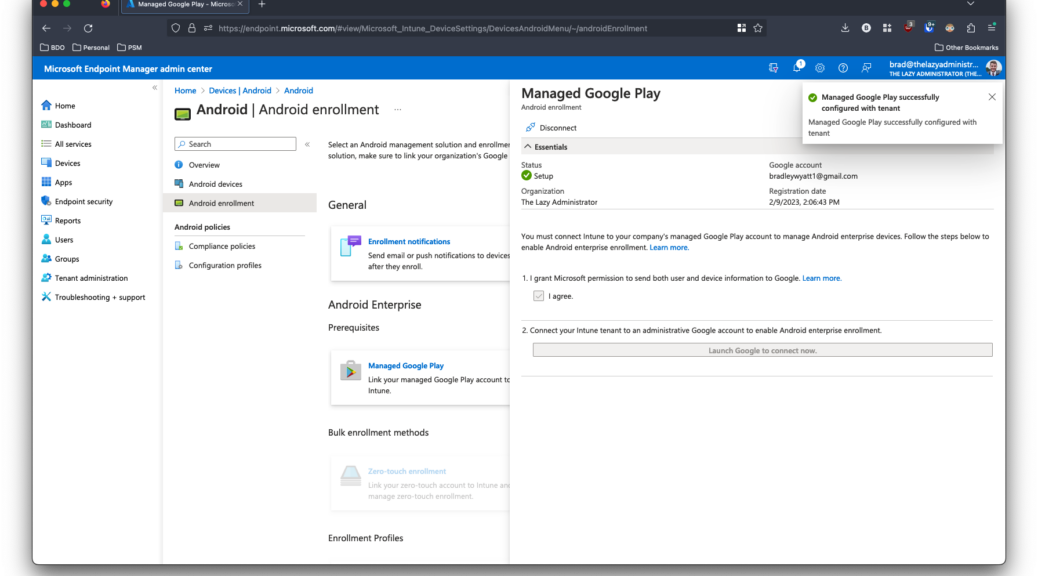Open the BDO bookmarks folder

[53, 48]
